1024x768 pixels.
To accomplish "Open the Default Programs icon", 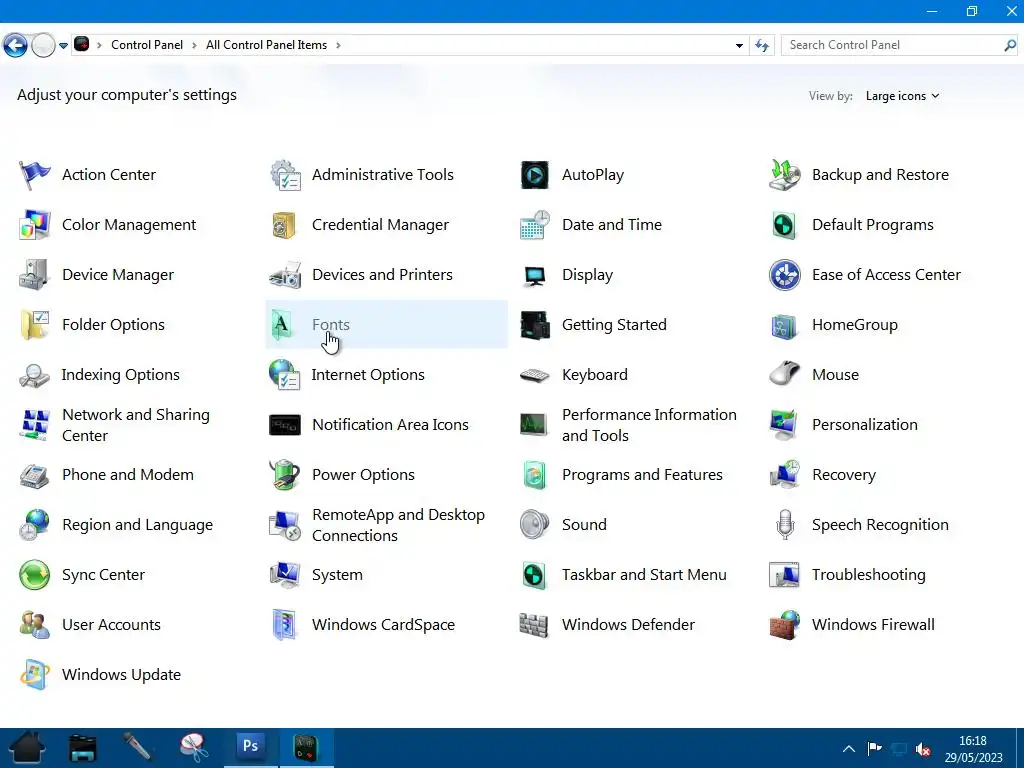I will 784,225.
